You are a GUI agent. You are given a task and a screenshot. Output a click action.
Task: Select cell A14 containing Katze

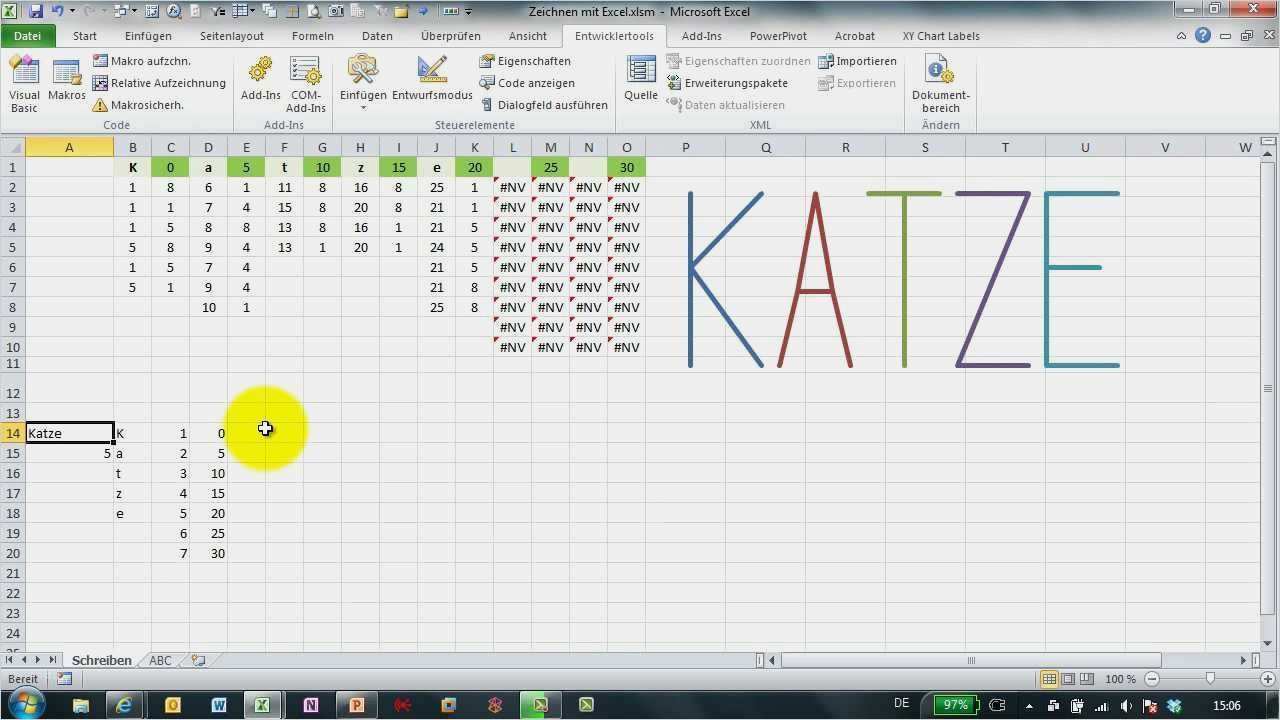69,433
